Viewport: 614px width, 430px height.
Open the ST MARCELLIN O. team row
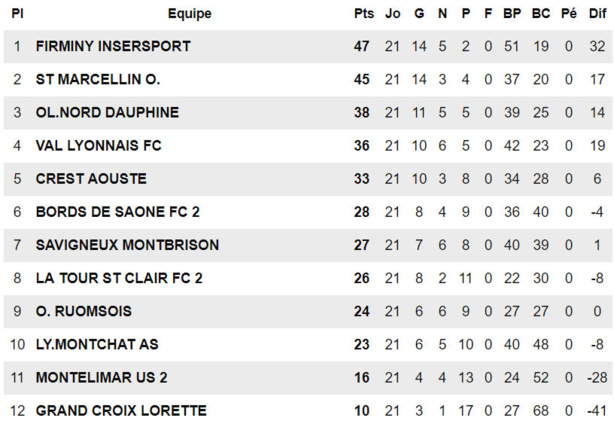97,79
